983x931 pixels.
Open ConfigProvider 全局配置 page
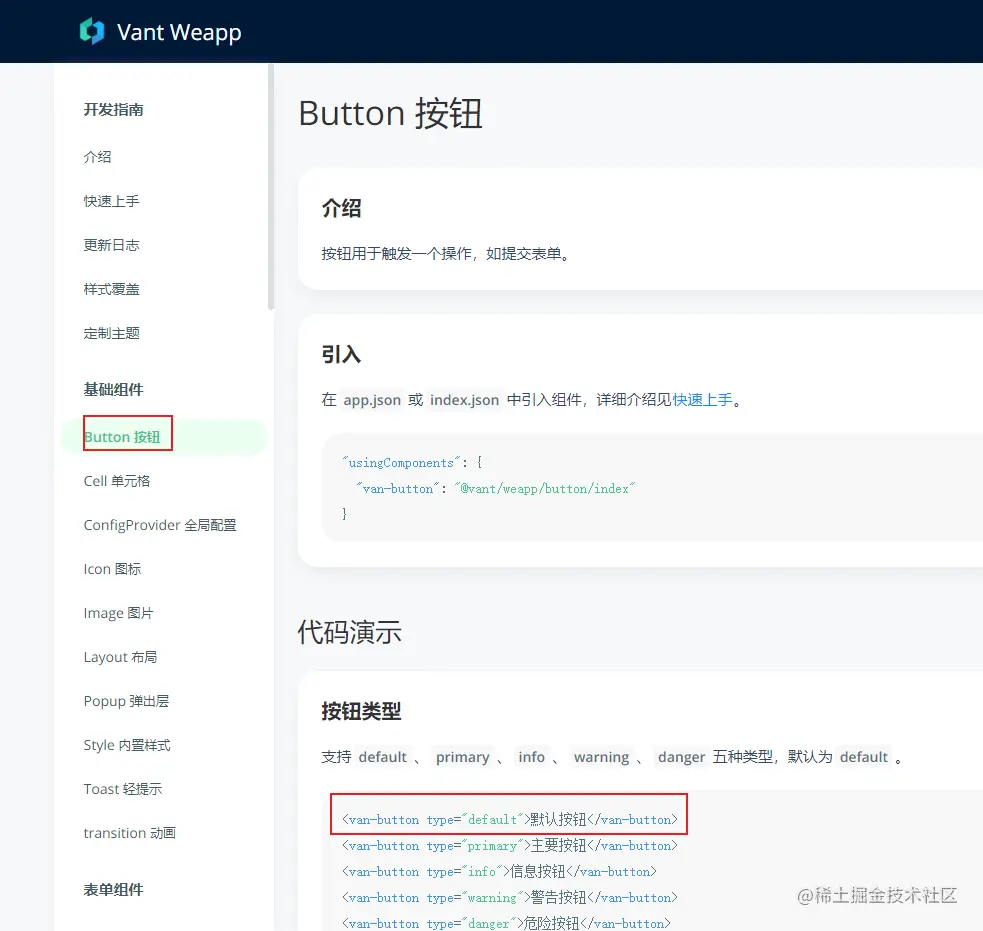160,525
